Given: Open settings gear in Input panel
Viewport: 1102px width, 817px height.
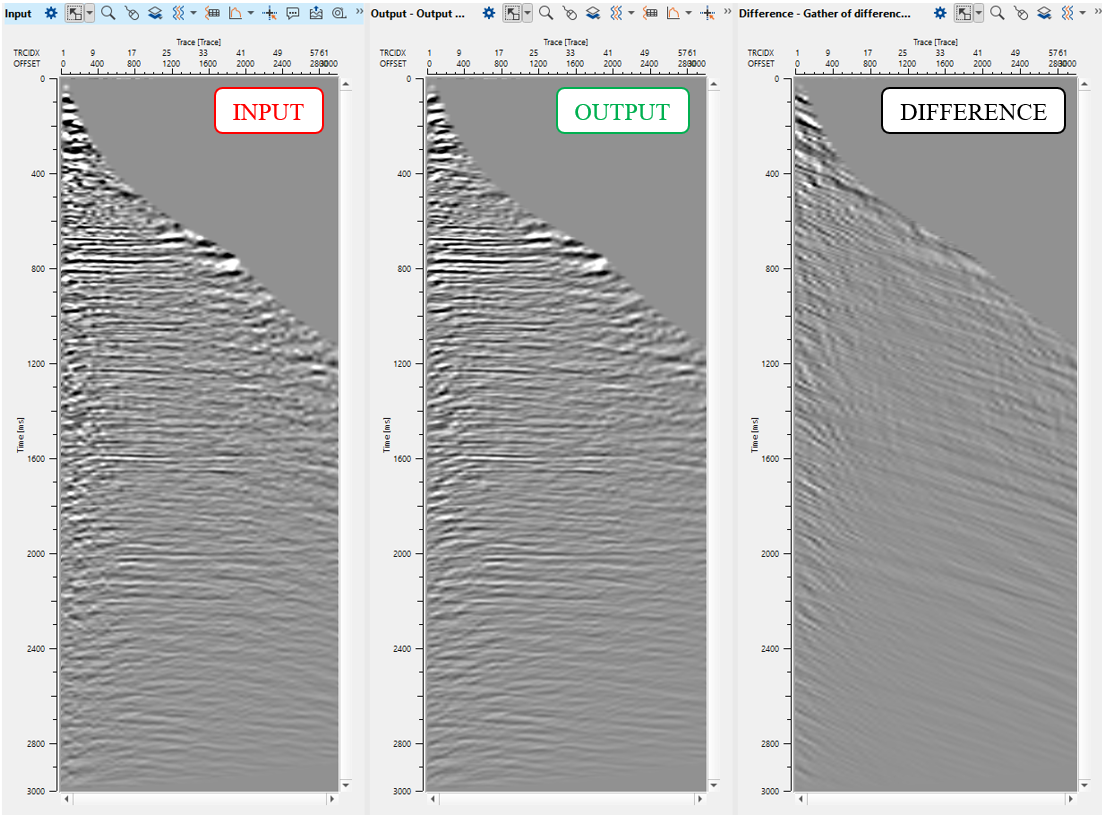Looking at the screenshot, I should 51,14.
